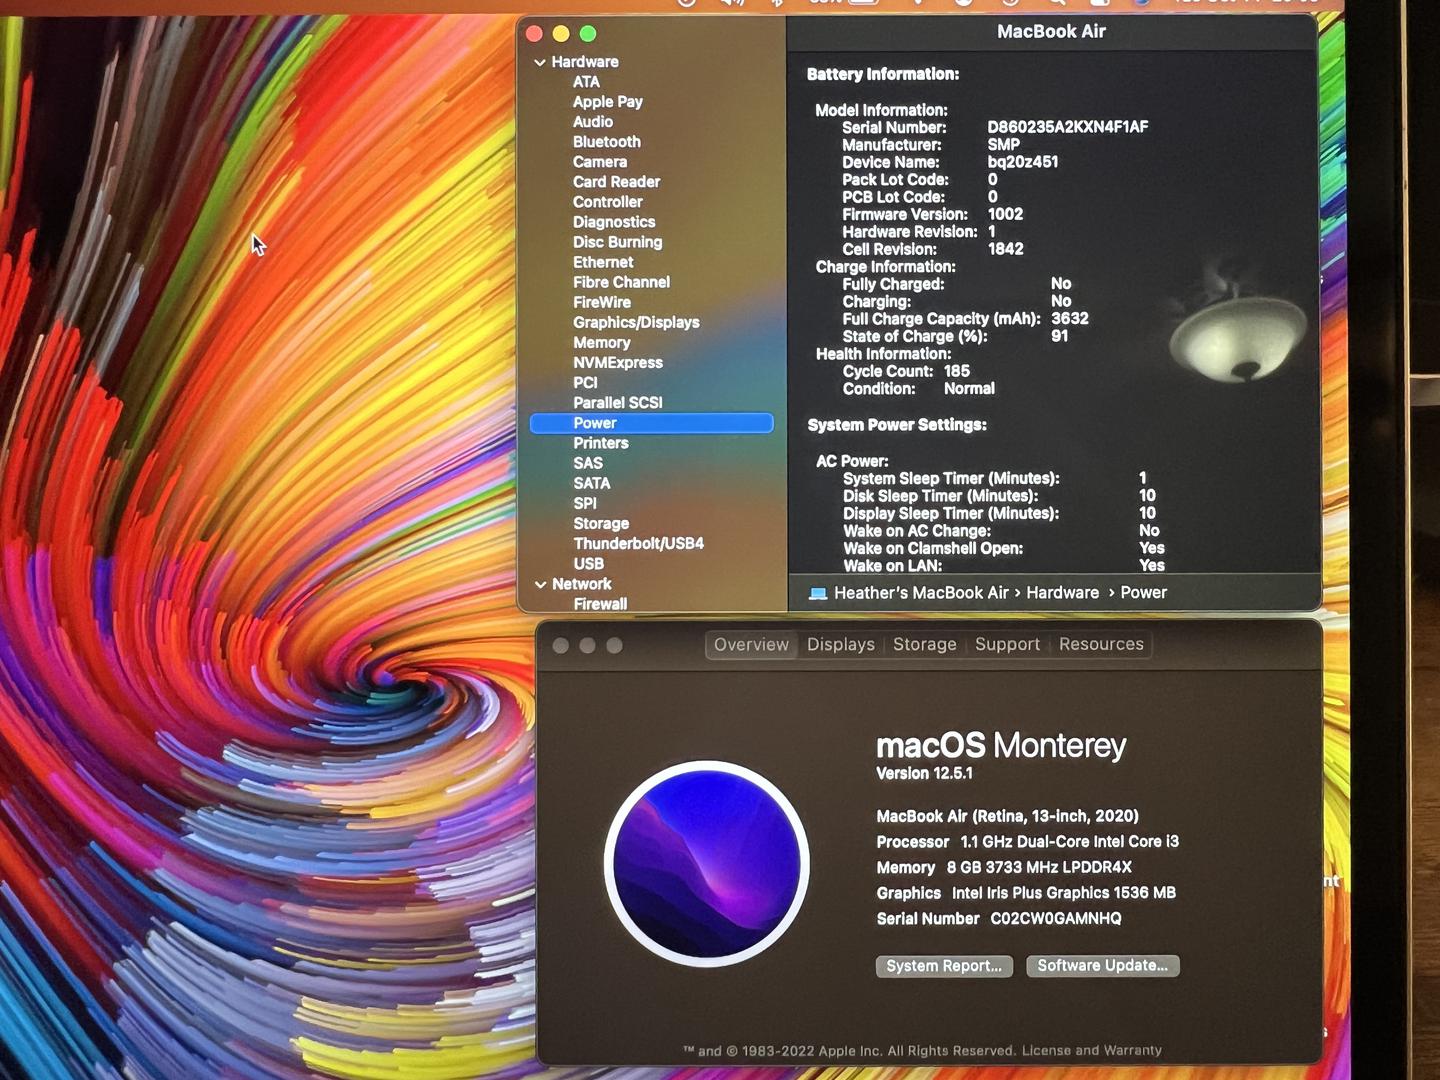Select serial number C02CW0GAMNHQ text
The width and height of the screenshot is (1440, 1080).
click(x=1056, y=919)
